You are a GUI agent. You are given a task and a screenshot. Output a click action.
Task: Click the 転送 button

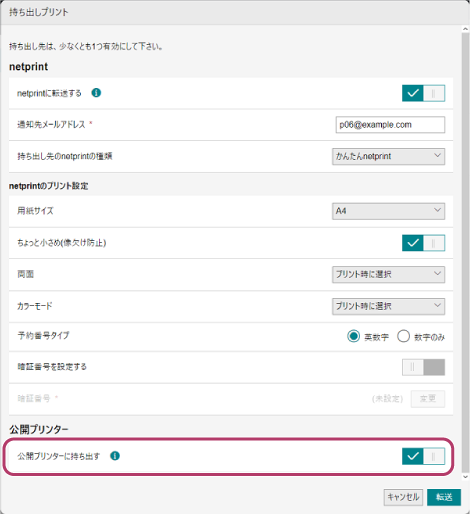point(444,497)
